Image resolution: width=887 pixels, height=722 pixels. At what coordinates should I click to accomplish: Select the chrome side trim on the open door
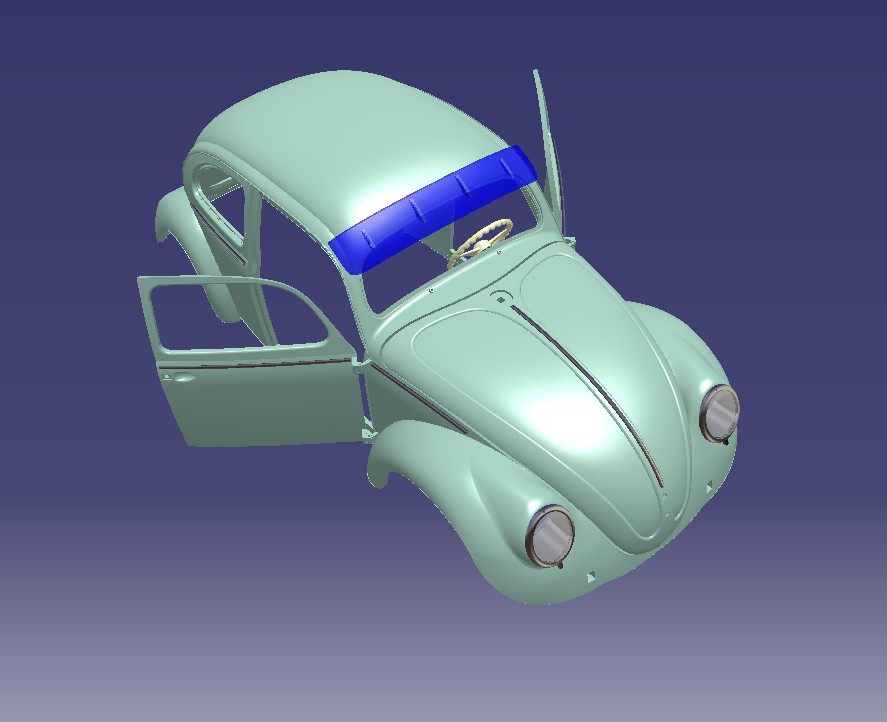(257, 364)
